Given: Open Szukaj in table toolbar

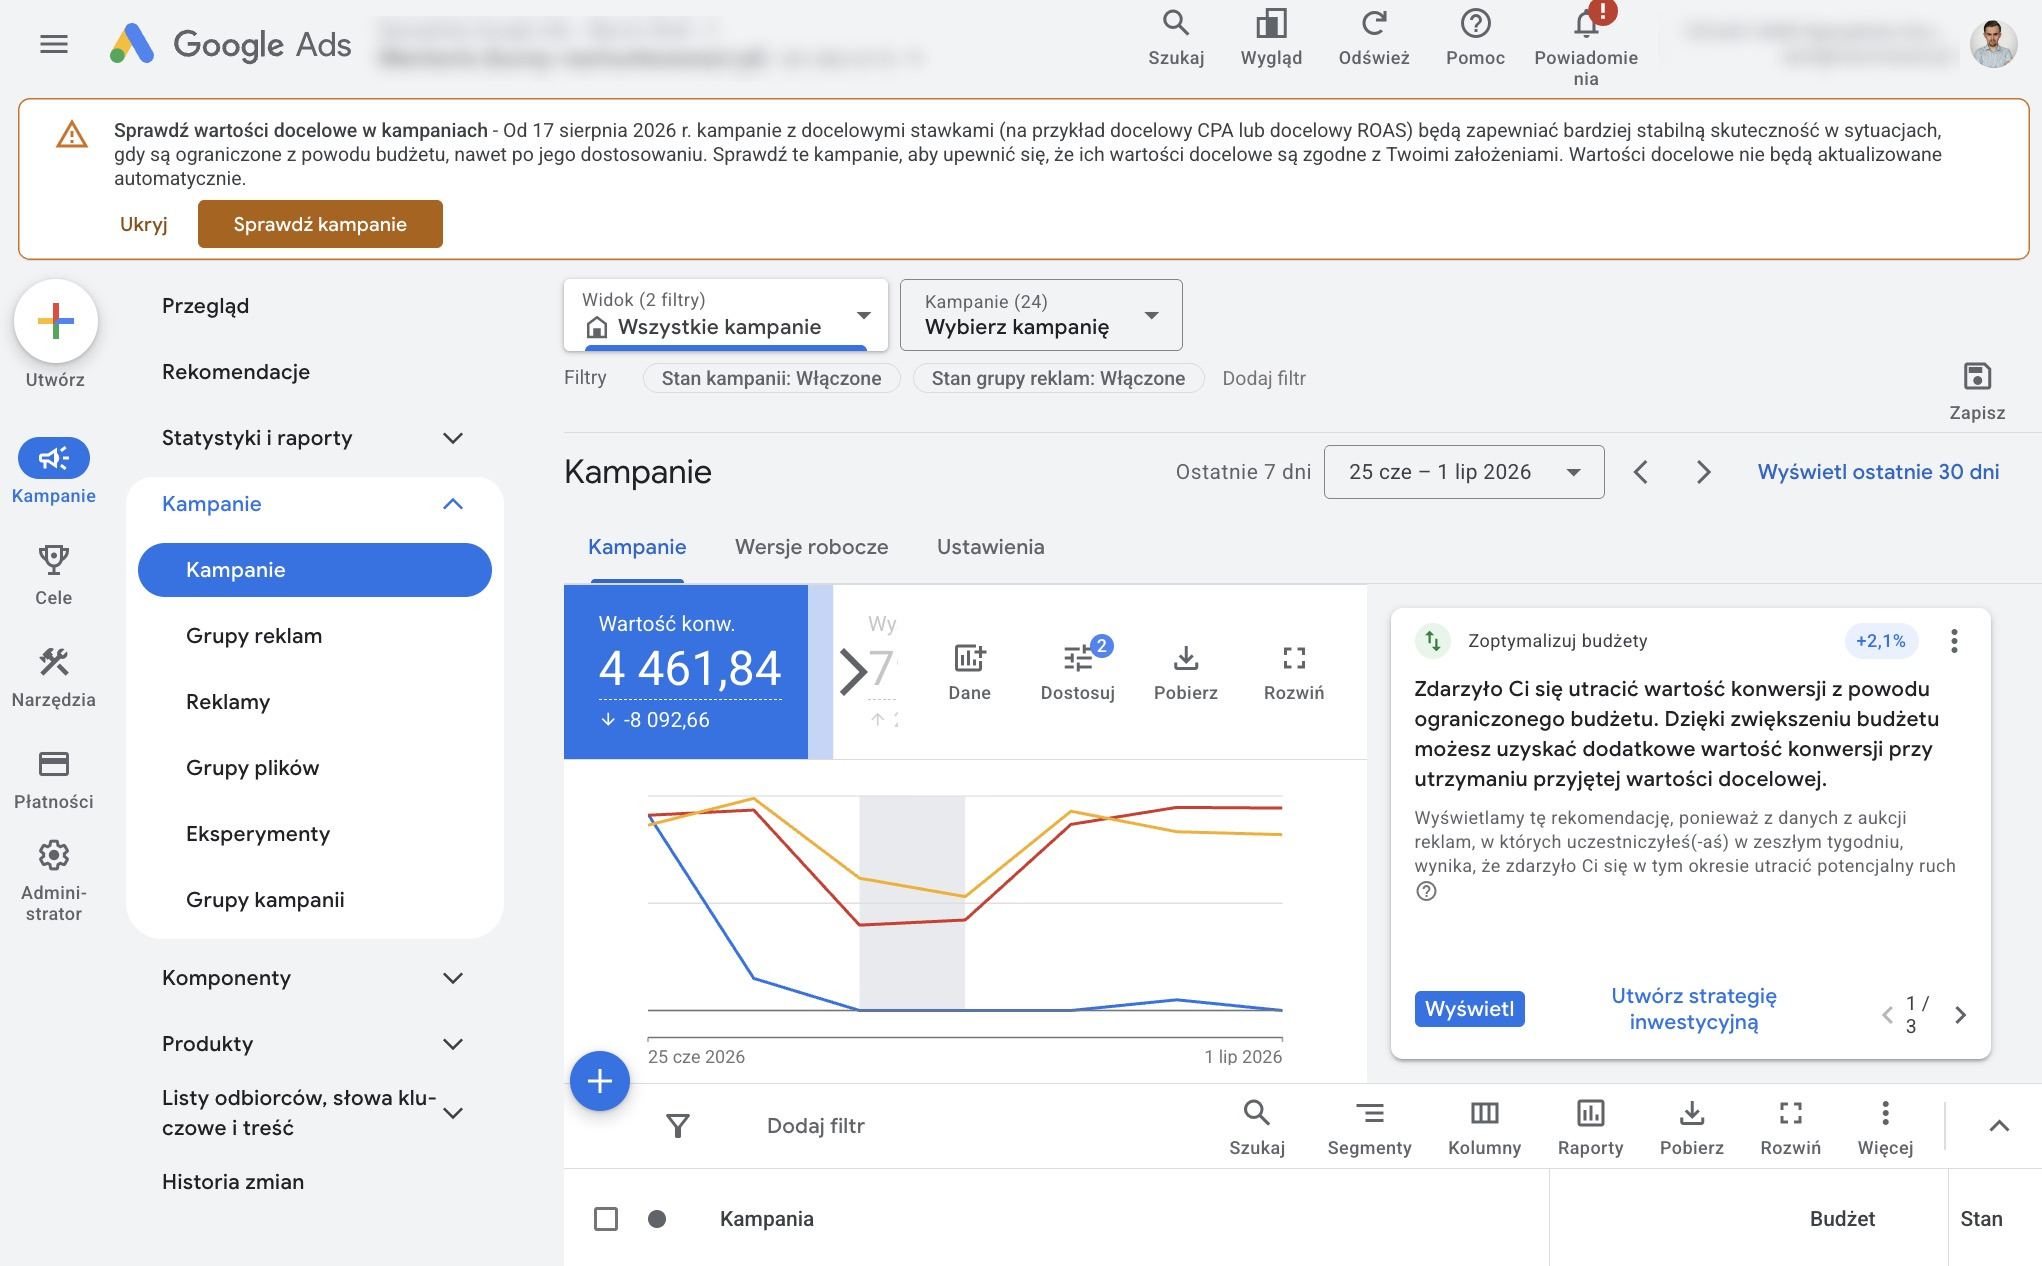Looking at the screenshot, I should tap(1257, 1127).
